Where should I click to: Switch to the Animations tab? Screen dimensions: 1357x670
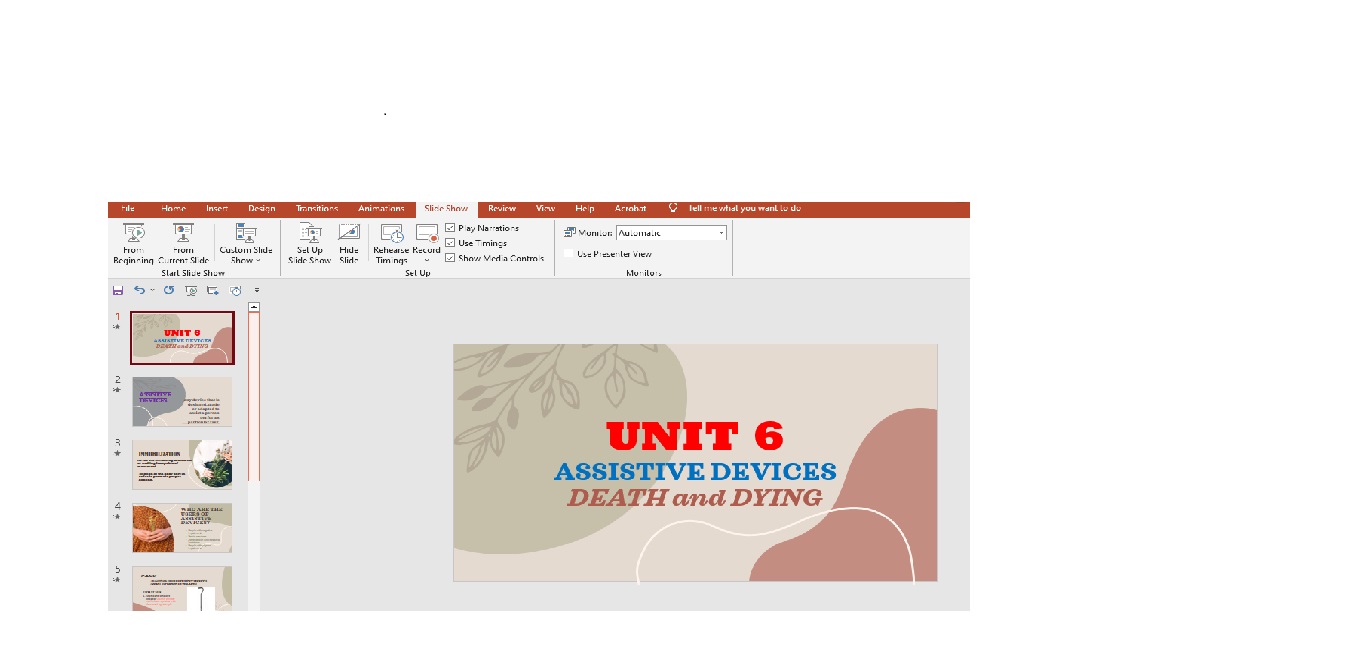381,209
